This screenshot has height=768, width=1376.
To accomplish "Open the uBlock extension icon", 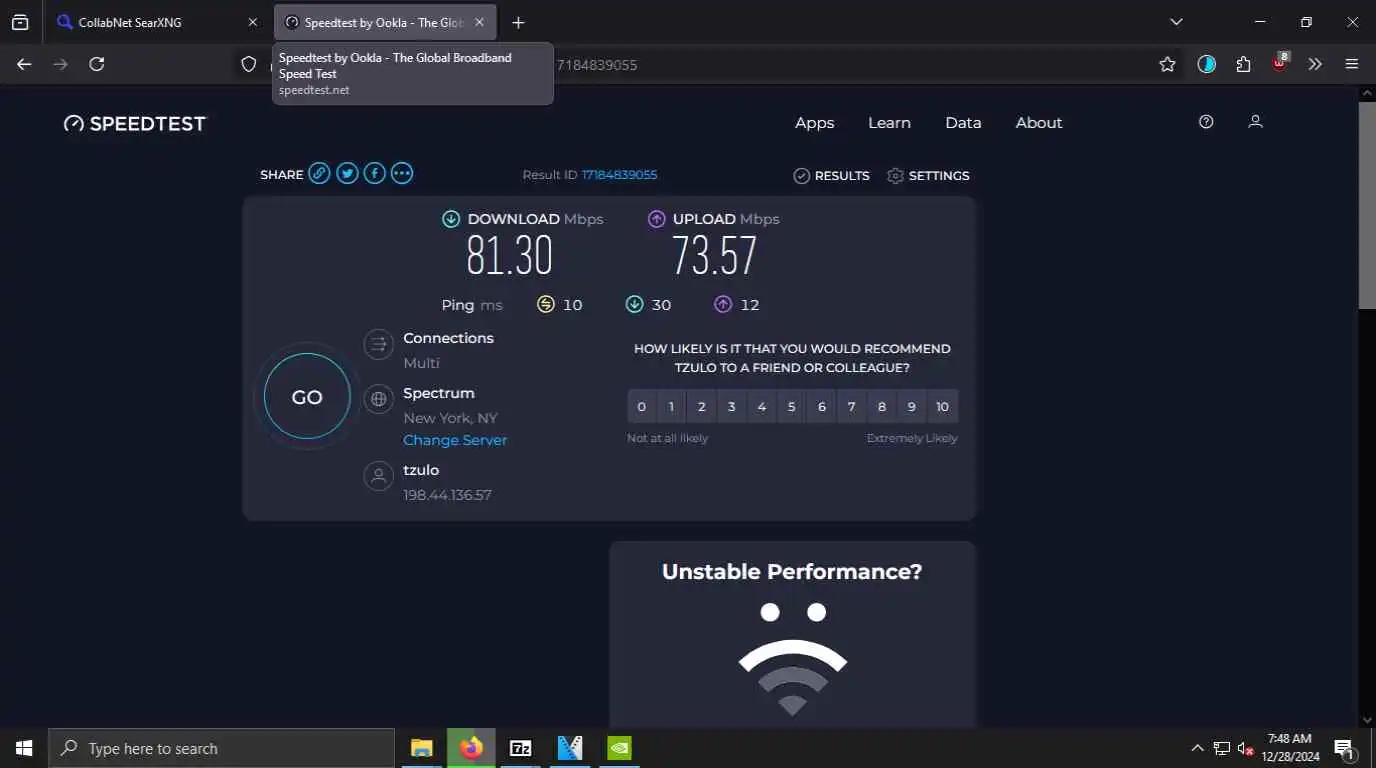I will point(1280,63).
